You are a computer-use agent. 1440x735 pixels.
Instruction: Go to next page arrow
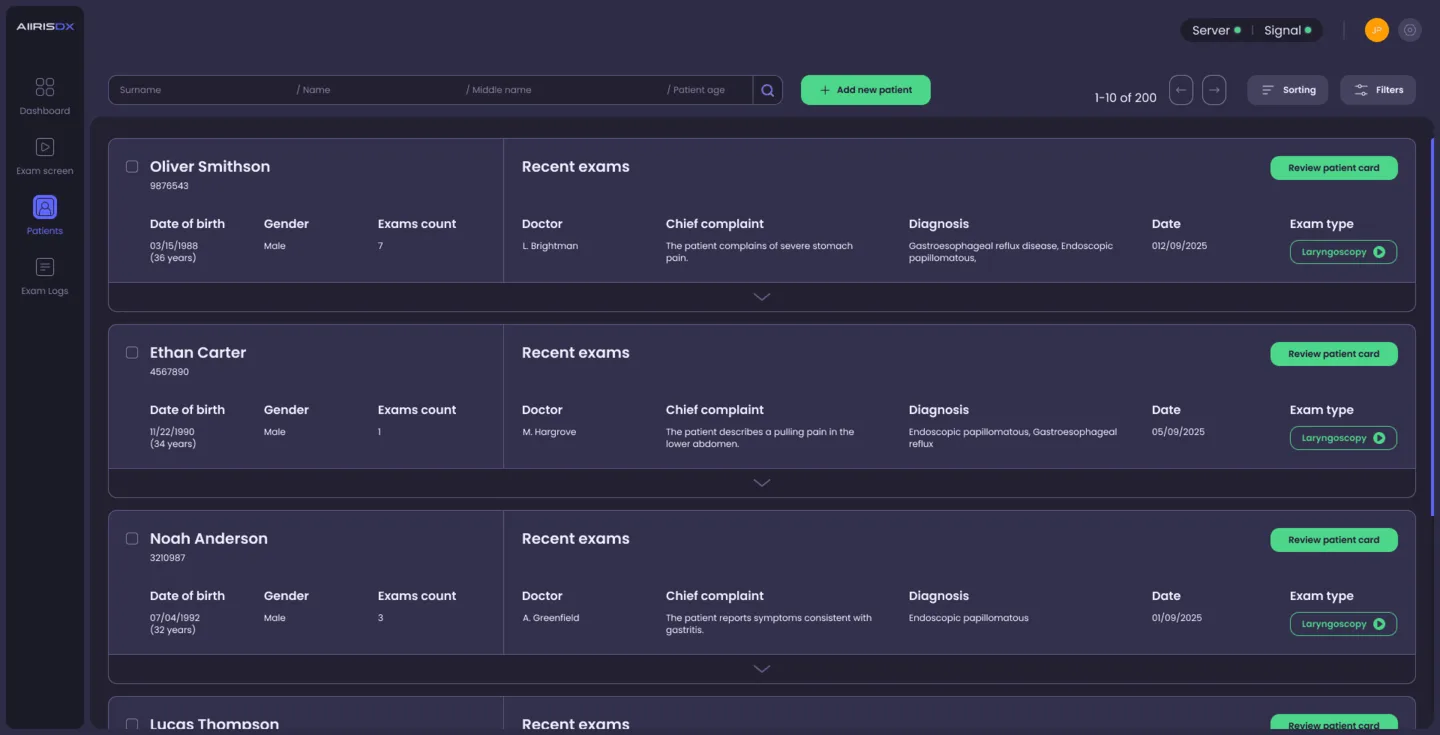click(x=1214, y=90)
